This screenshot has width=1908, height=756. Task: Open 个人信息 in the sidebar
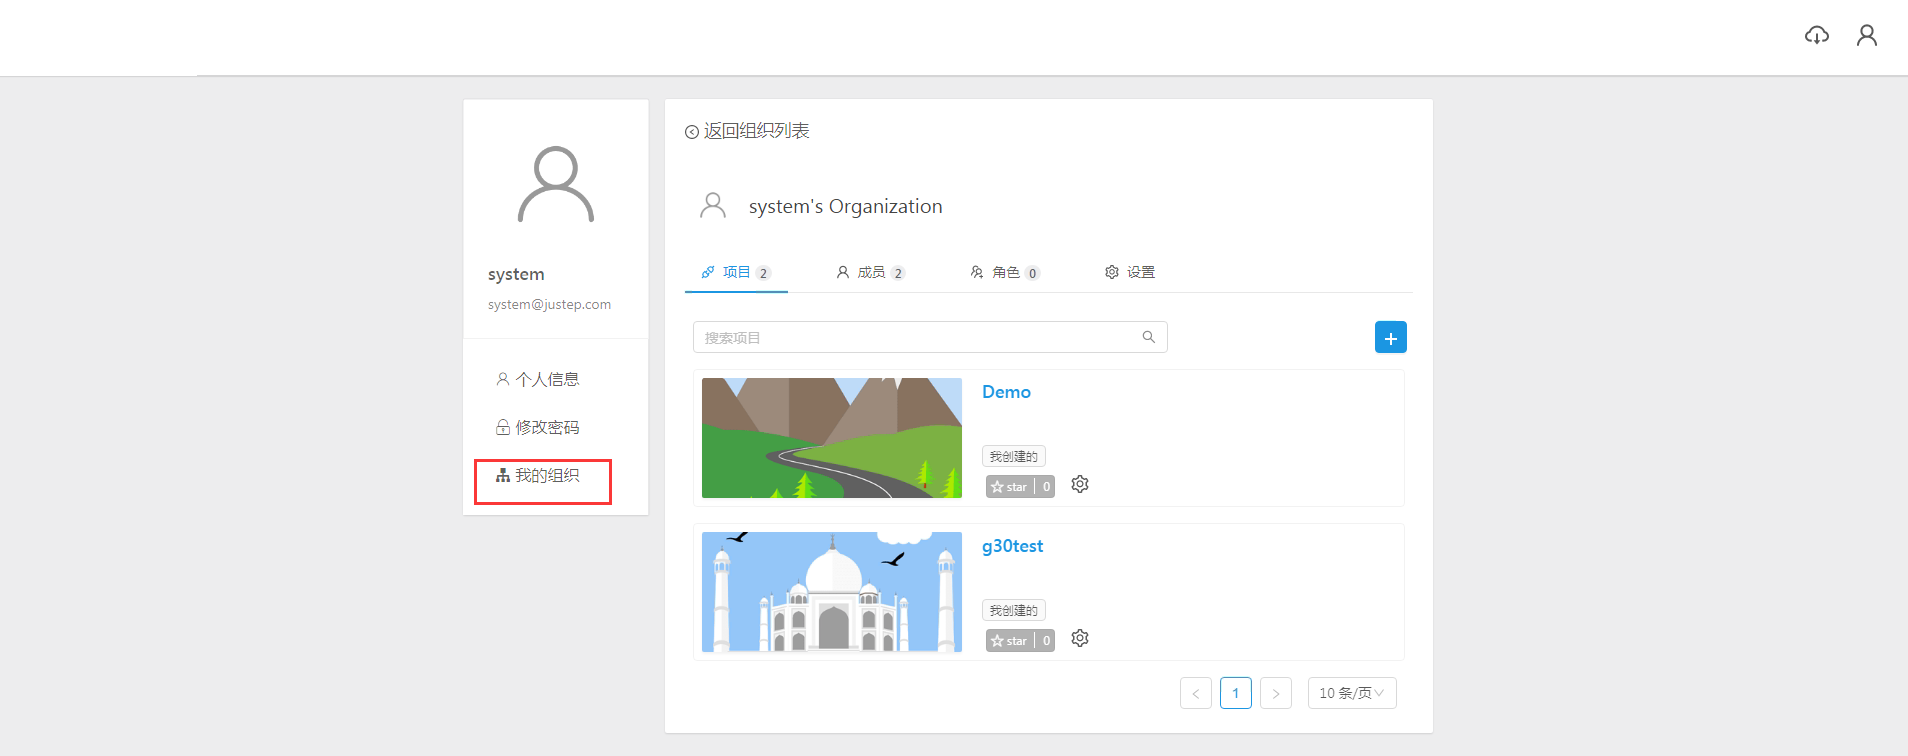(538, 379)
